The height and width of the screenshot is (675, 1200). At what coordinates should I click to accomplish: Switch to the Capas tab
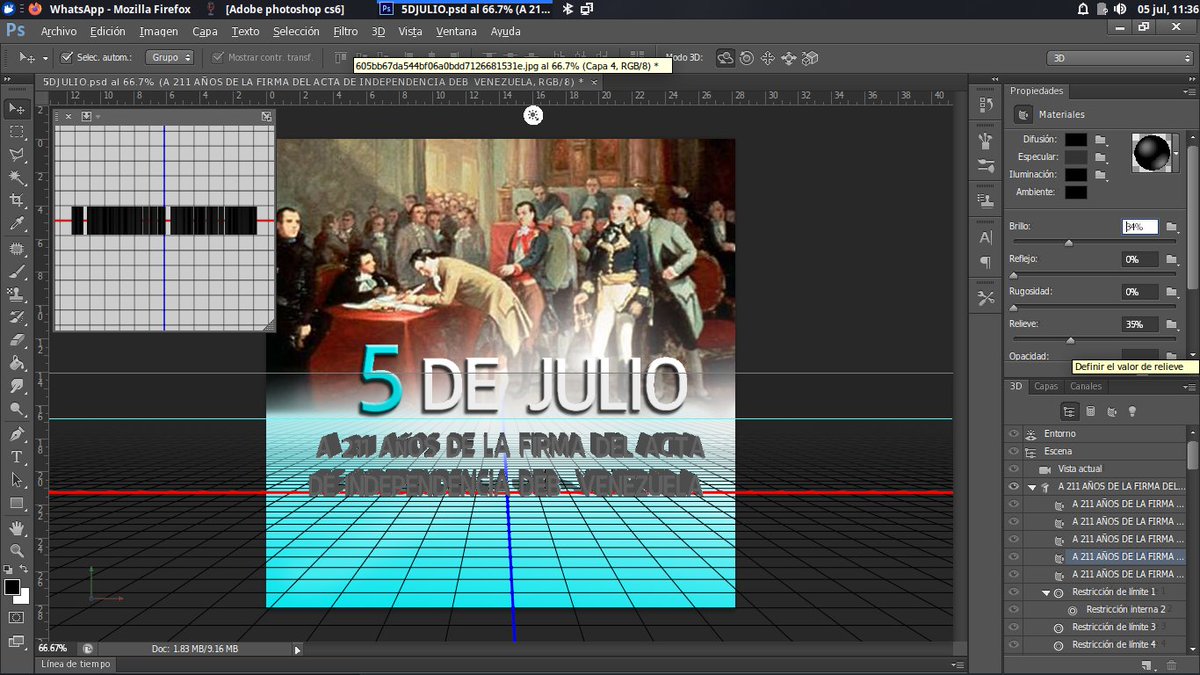[x=1046, y=386]
